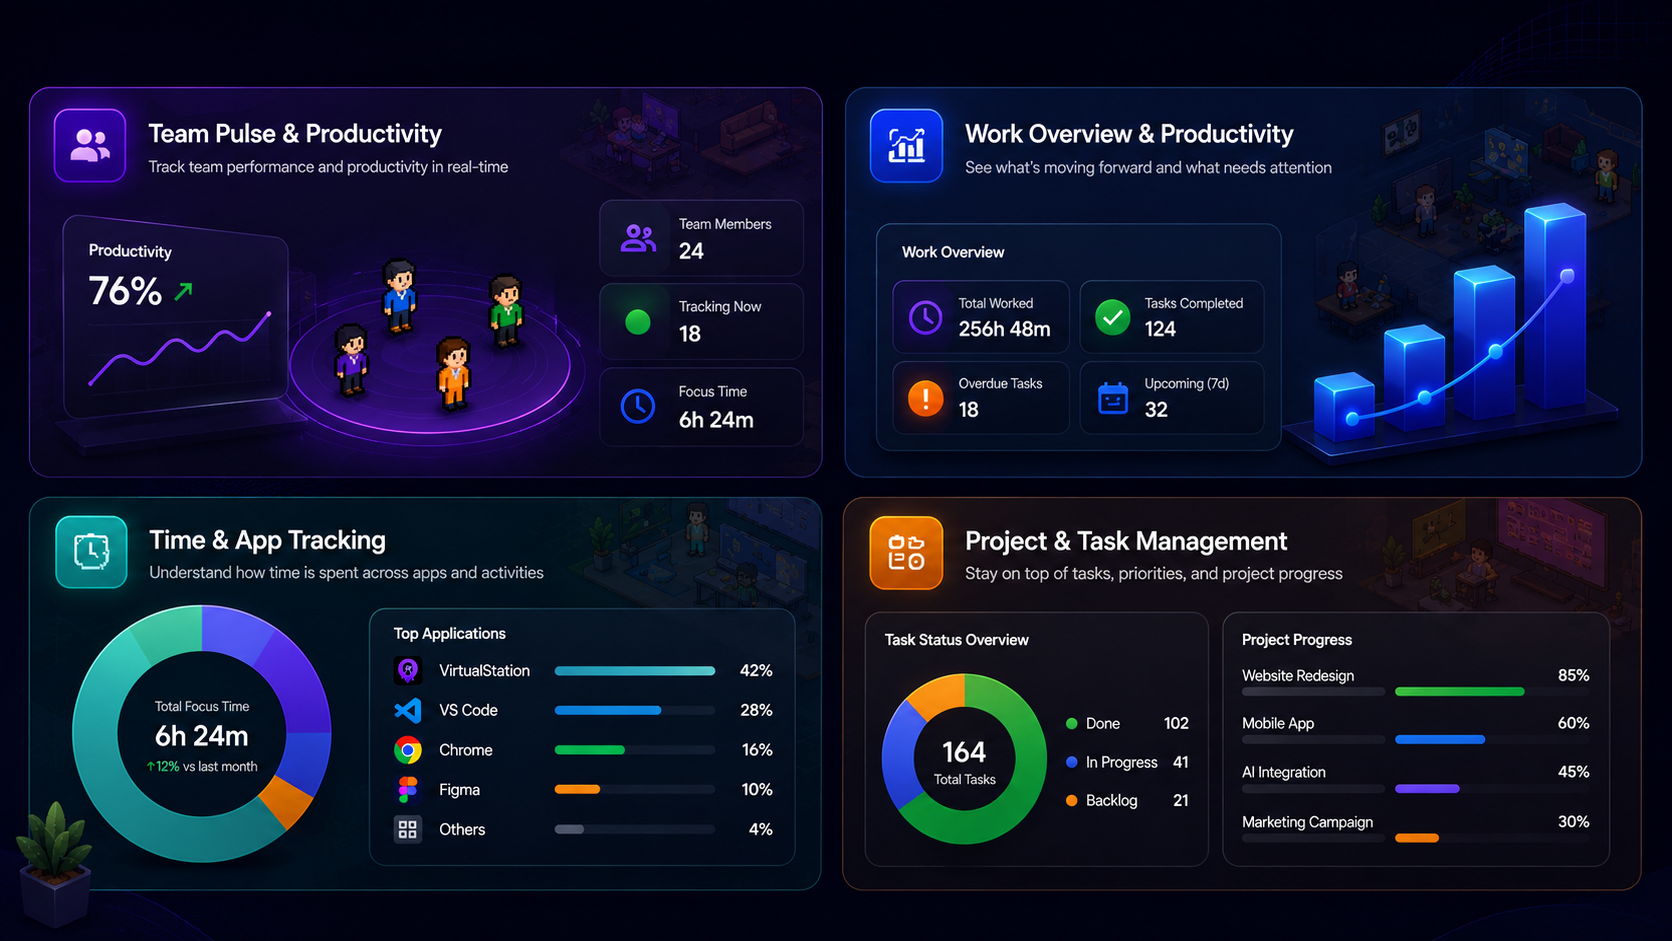Click the Others grid icon
This screenshot has height=941, width=1672.
coord(407,829)
